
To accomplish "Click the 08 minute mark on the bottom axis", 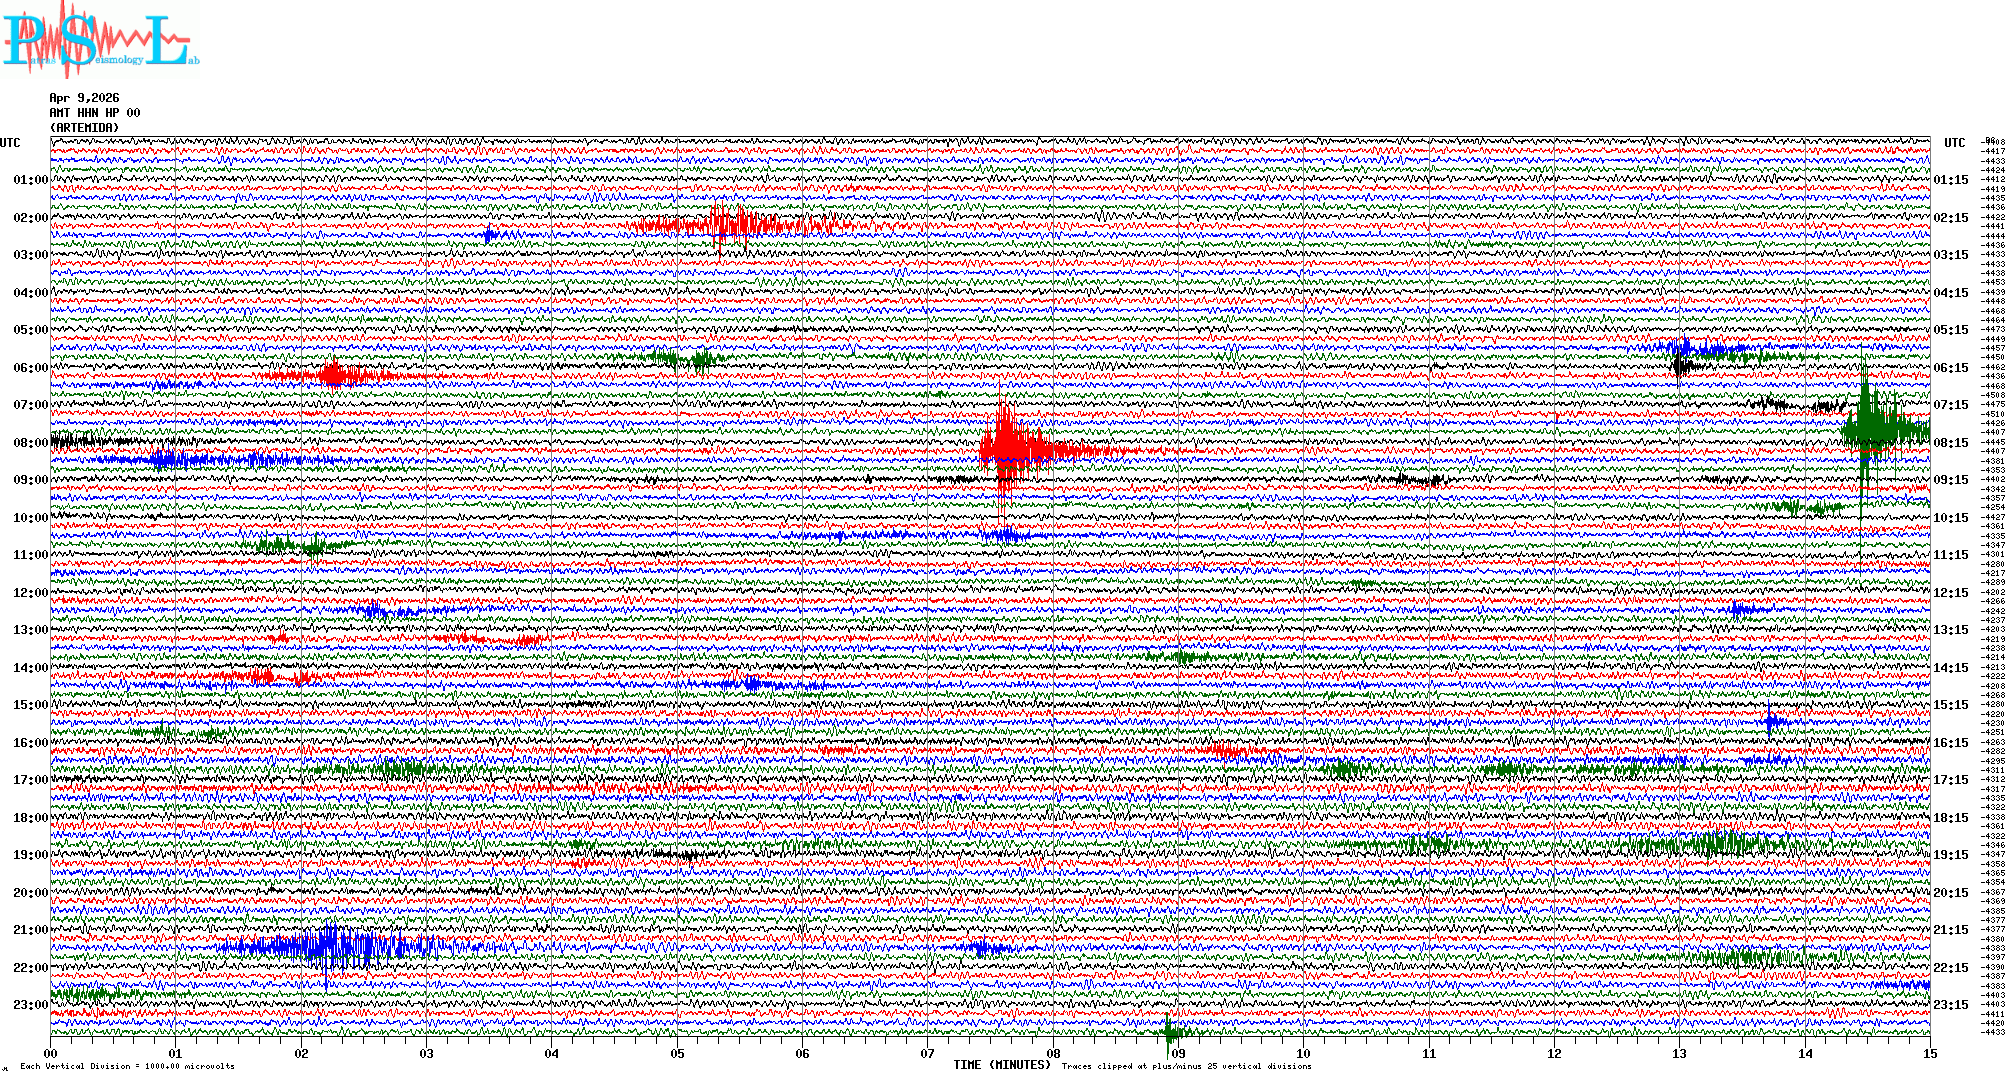I will (1053, 1053).
